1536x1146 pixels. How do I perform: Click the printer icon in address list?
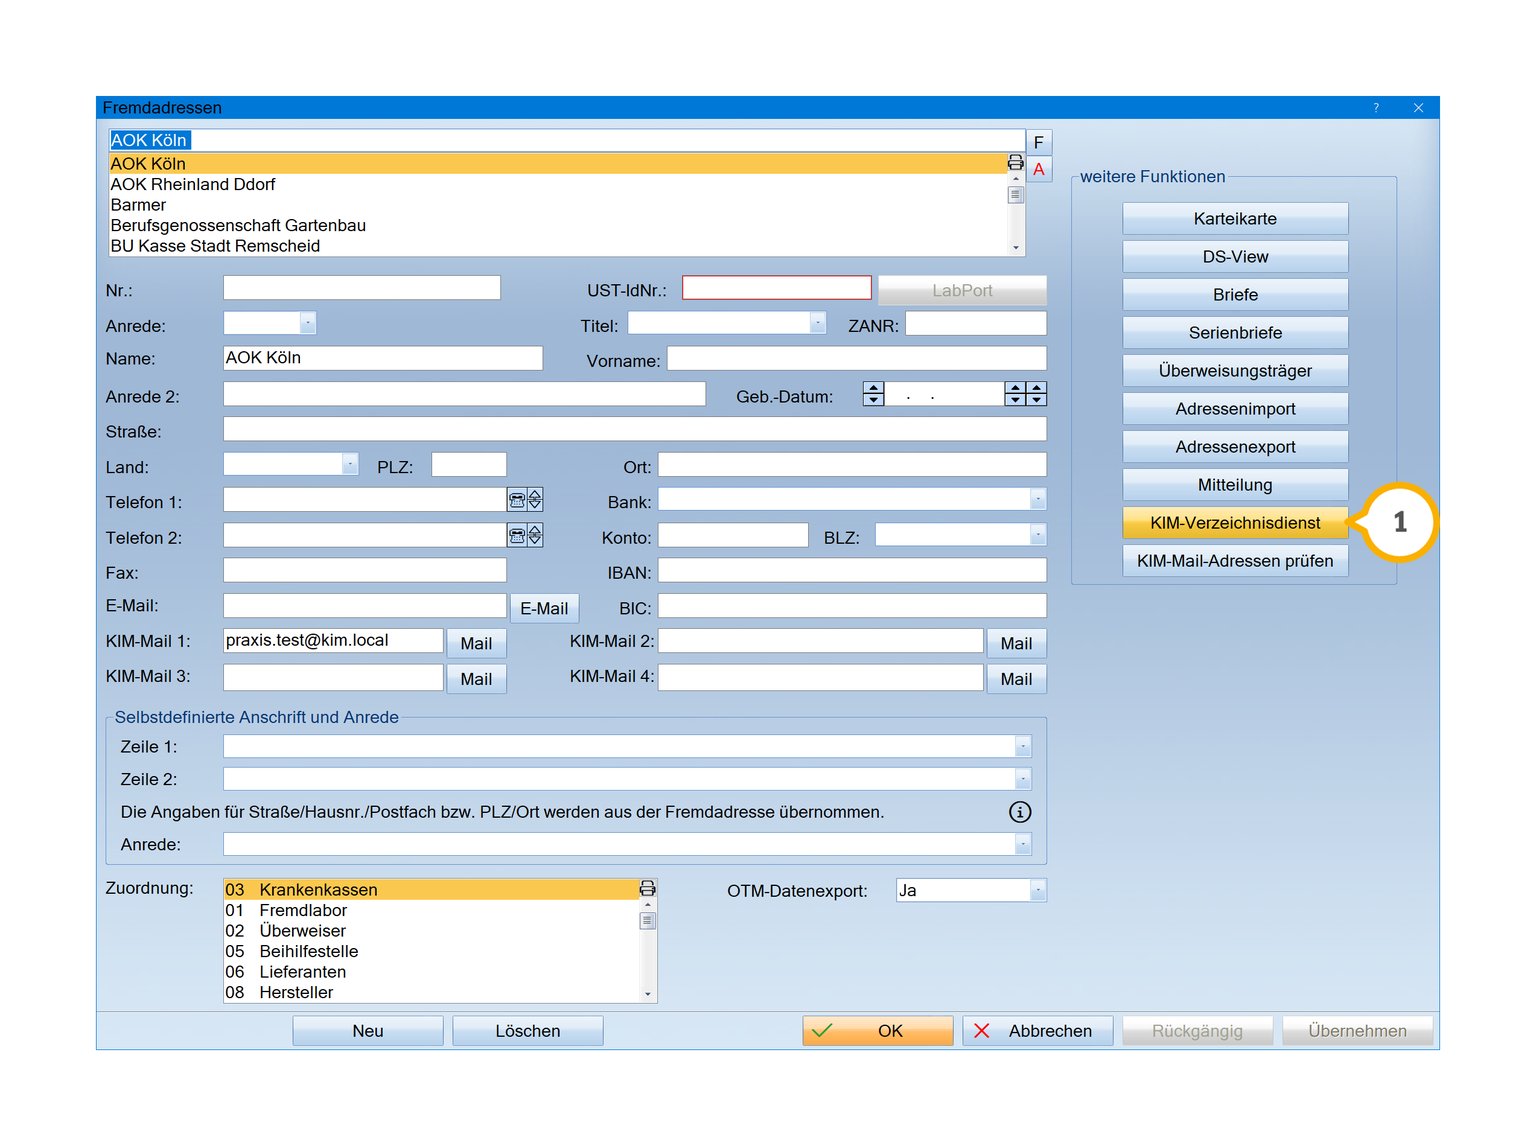click(1015, 163)
